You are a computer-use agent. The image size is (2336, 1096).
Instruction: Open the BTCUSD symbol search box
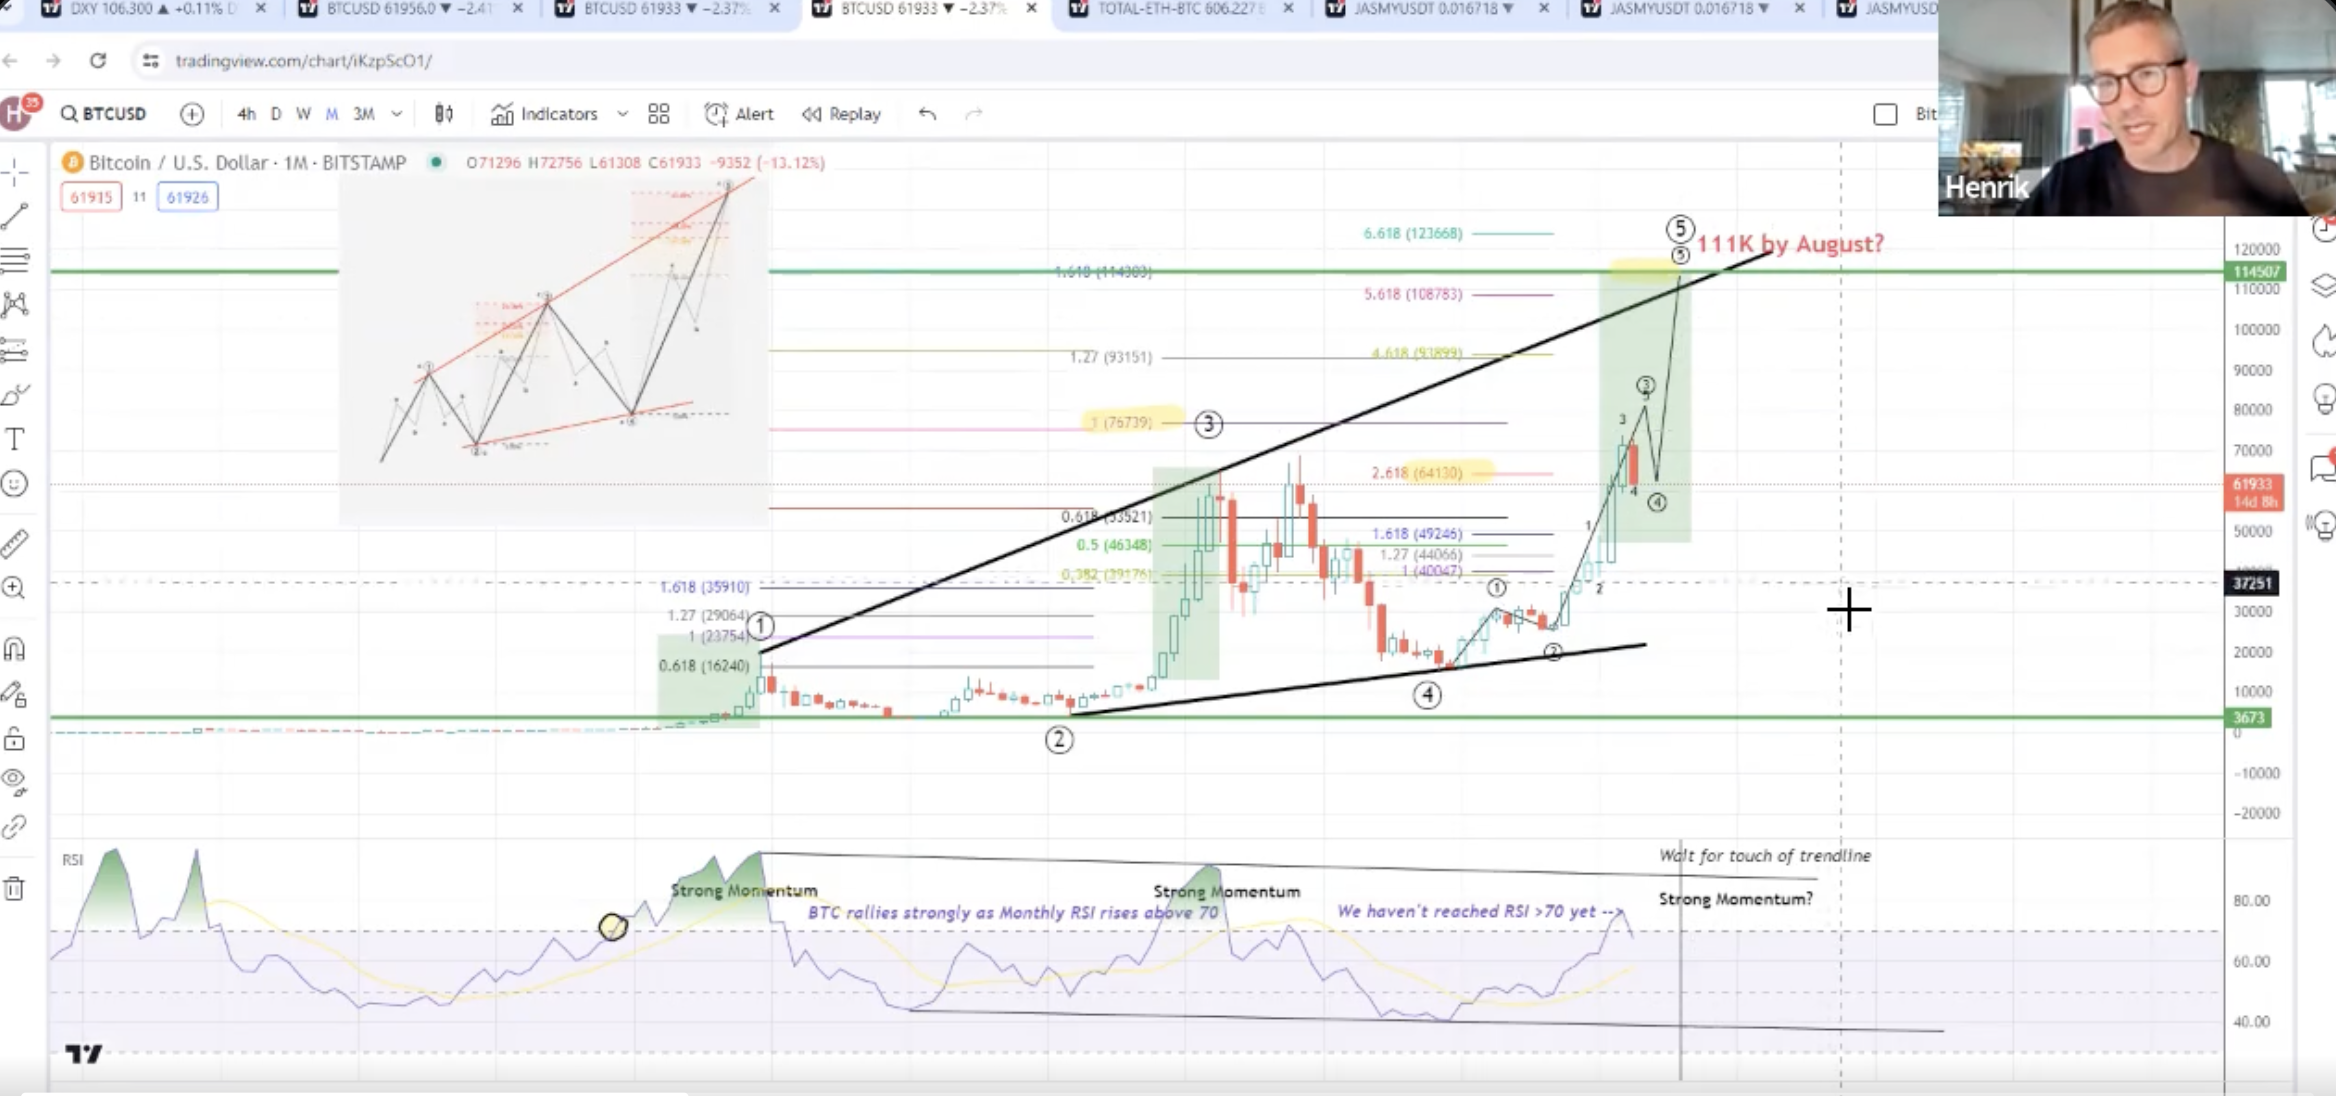tap(104, 114)
